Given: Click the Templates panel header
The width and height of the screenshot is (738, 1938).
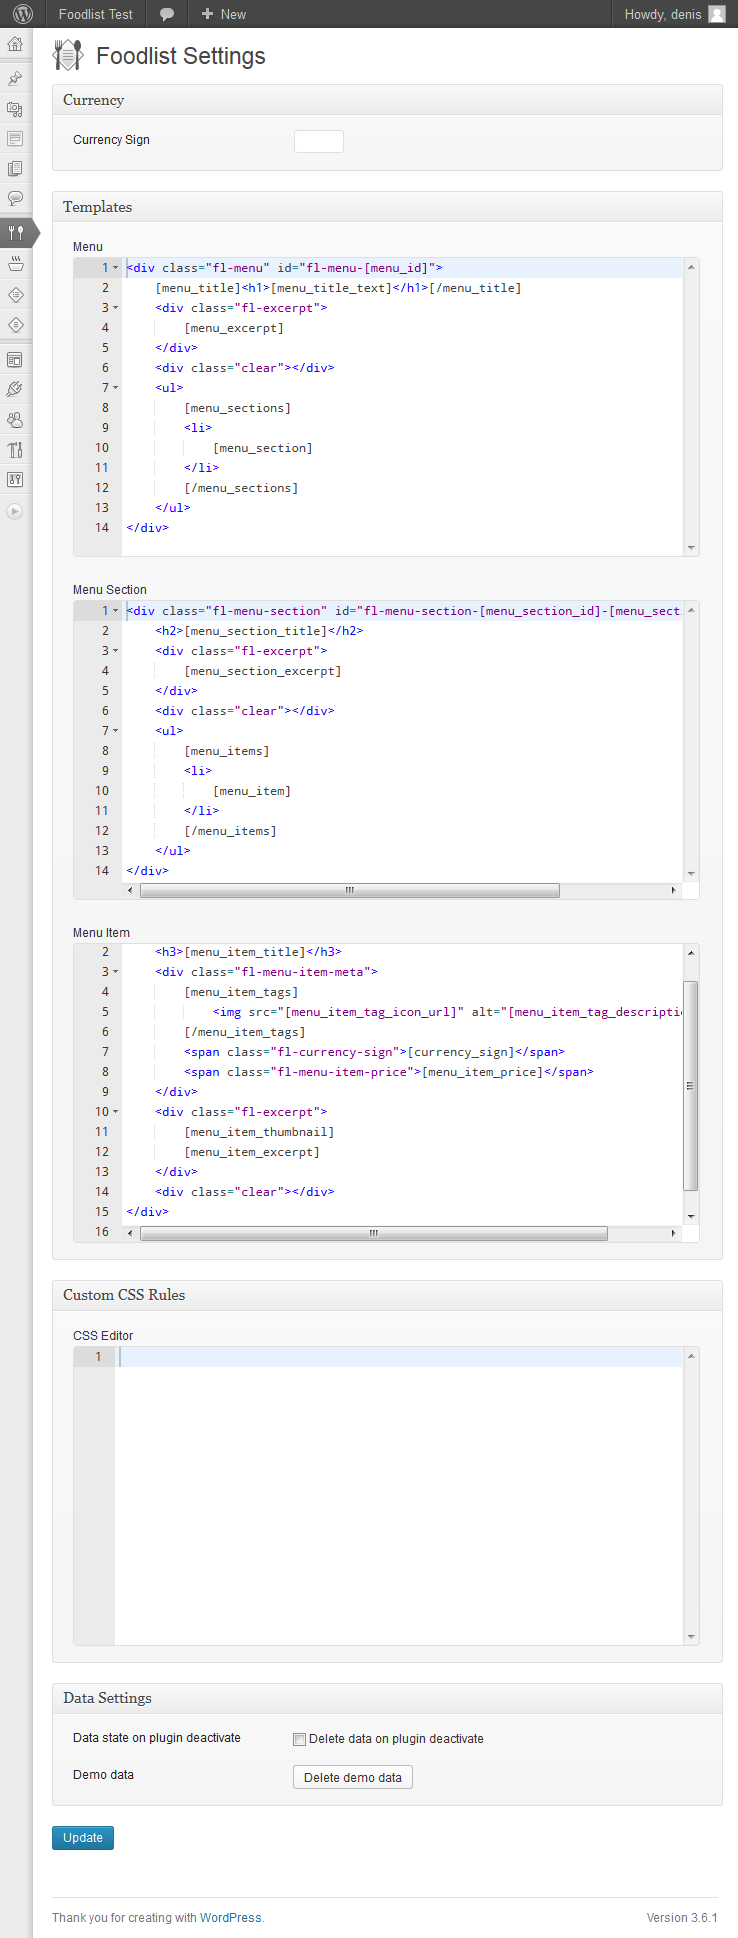Looking at the screenshot, I should click(387, 207).
